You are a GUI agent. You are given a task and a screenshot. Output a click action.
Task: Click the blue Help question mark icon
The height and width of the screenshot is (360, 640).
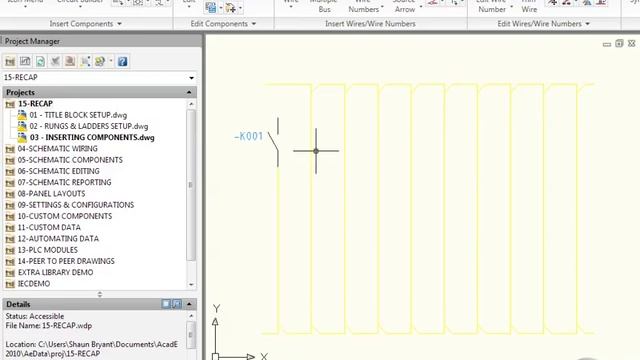tap(122, 62)
